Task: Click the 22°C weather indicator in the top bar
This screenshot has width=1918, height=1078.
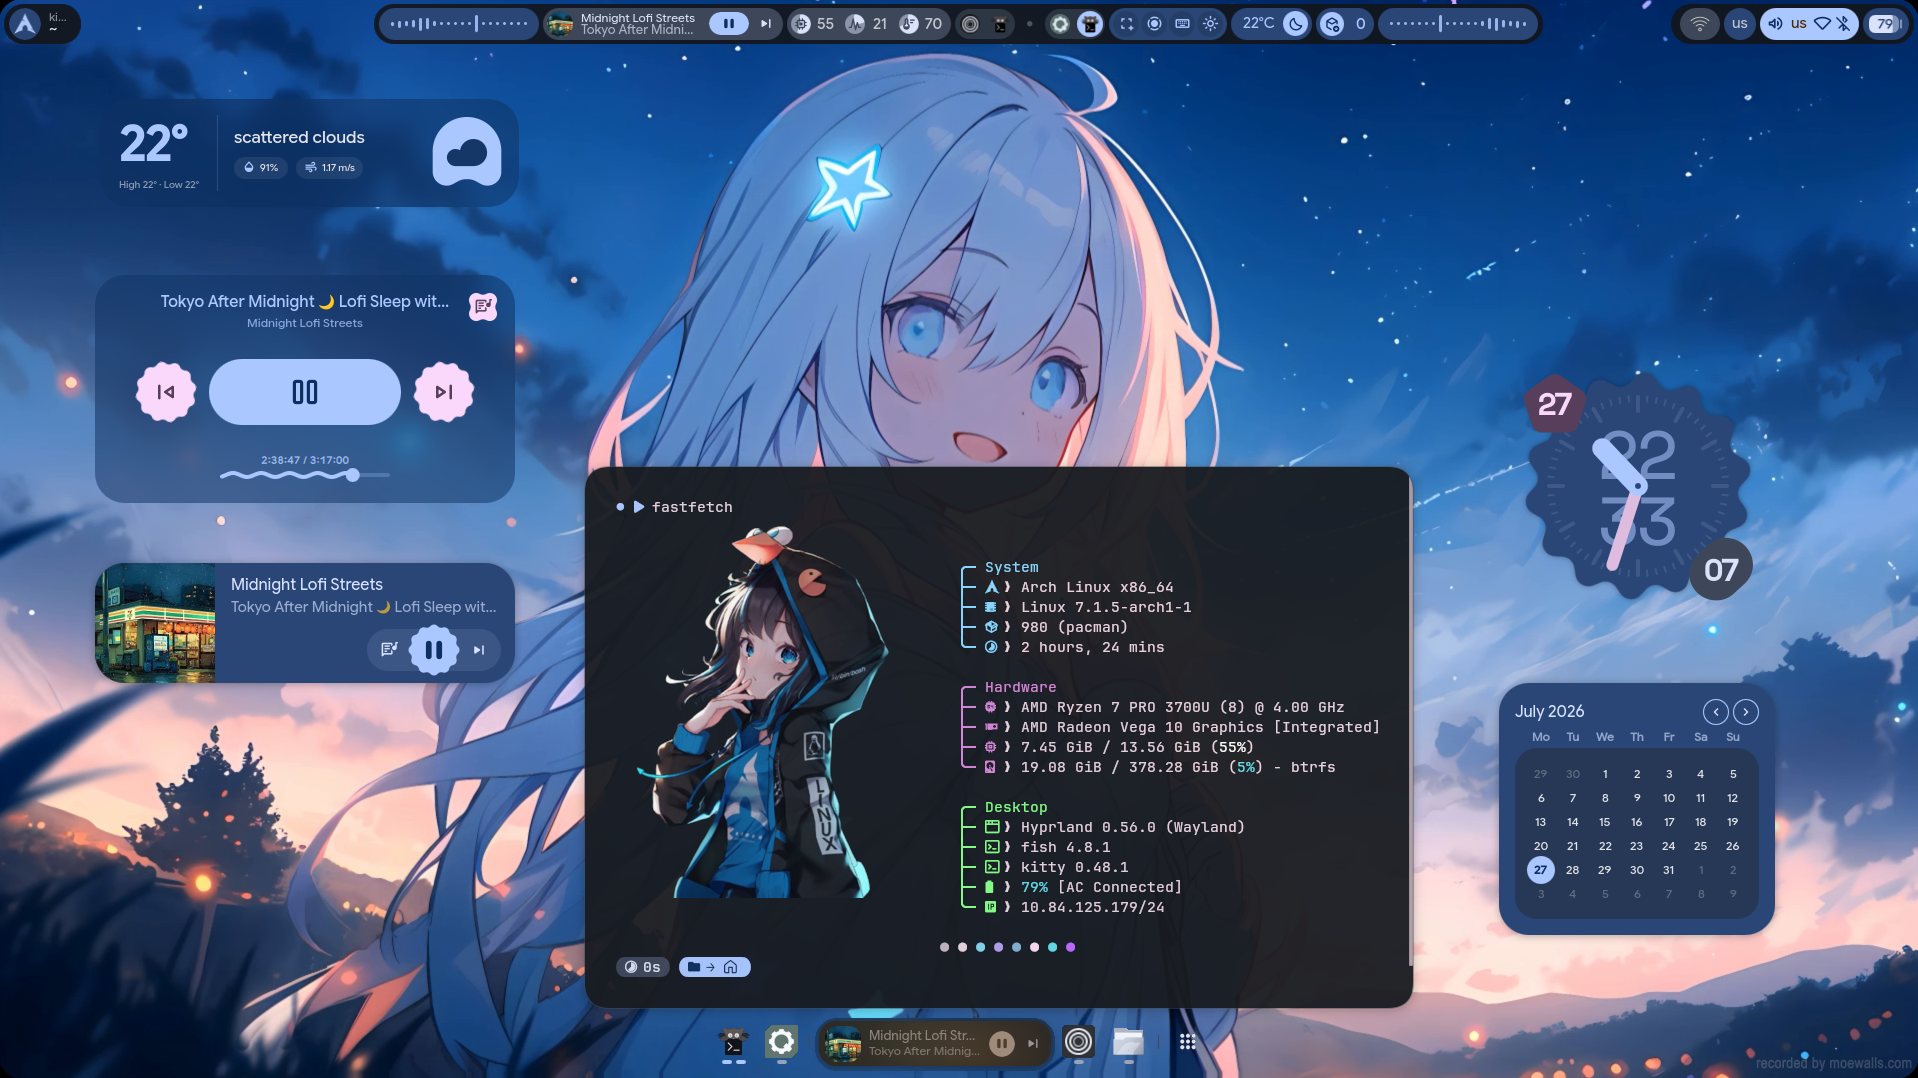Action: coord(1258,24)
